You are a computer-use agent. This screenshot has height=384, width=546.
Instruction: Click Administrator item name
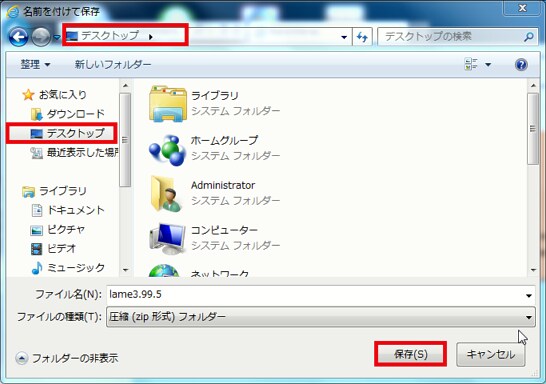pyautogui.click(x=223, y=185)
